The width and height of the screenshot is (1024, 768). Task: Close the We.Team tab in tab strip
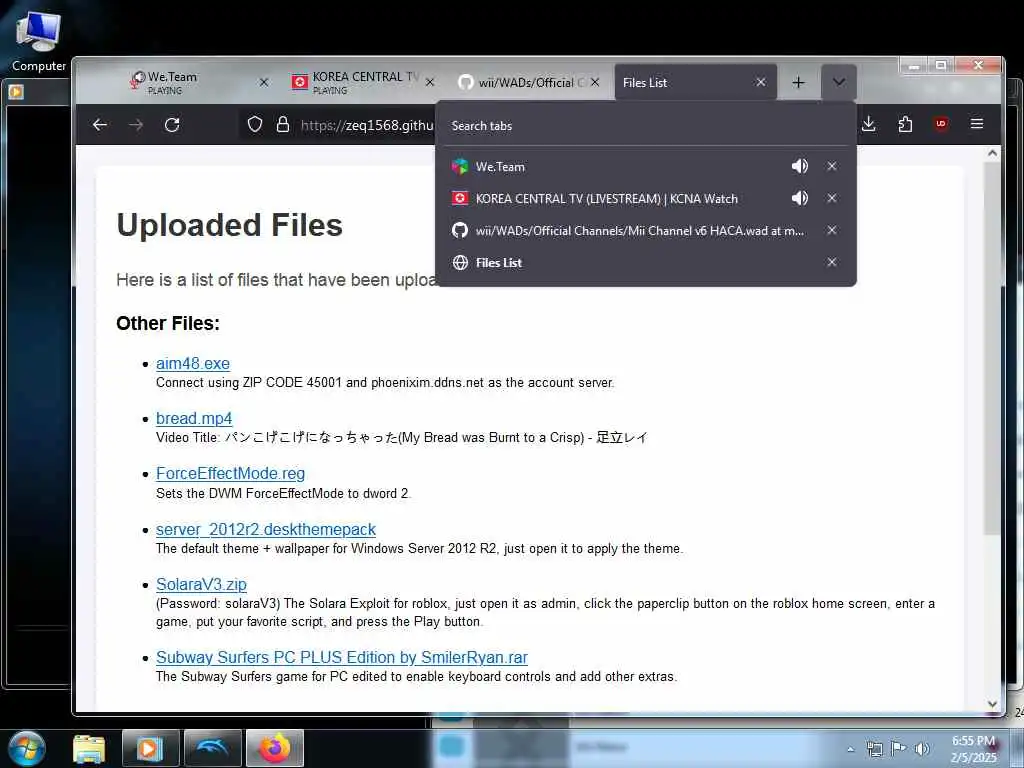(x=264, y=82)
